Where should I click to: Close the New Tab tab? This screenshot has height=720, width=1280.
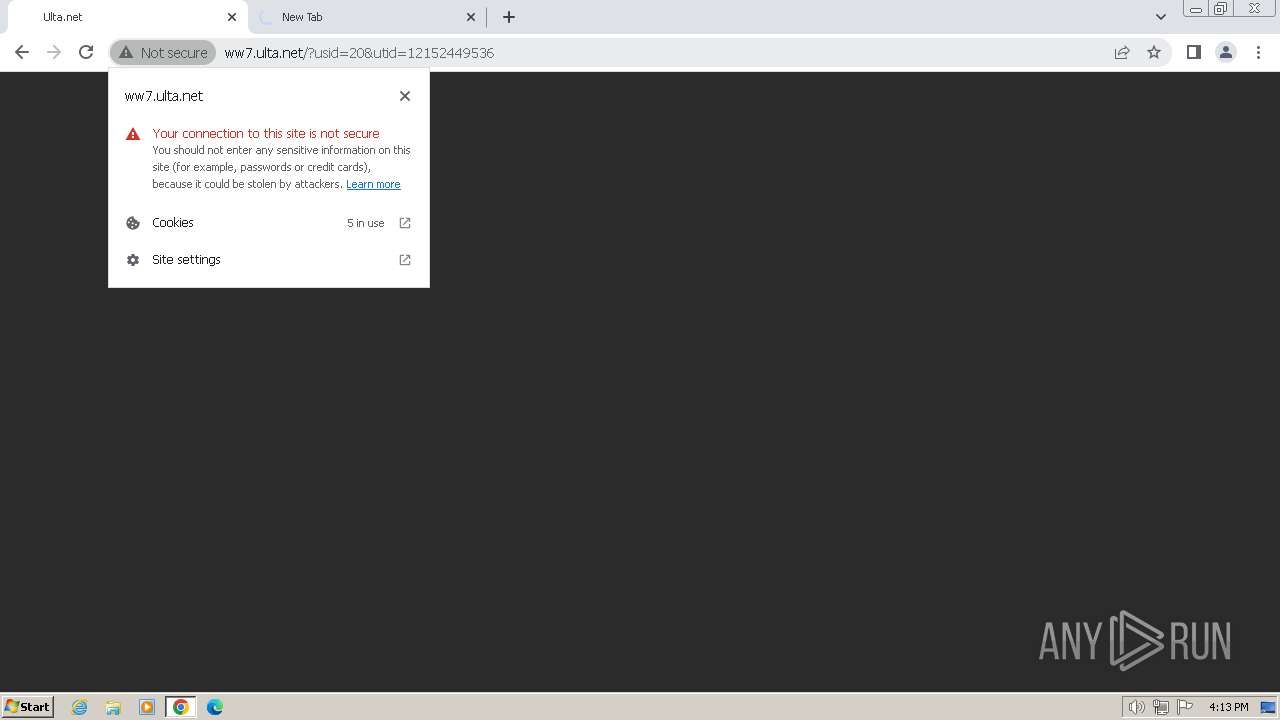471,17
